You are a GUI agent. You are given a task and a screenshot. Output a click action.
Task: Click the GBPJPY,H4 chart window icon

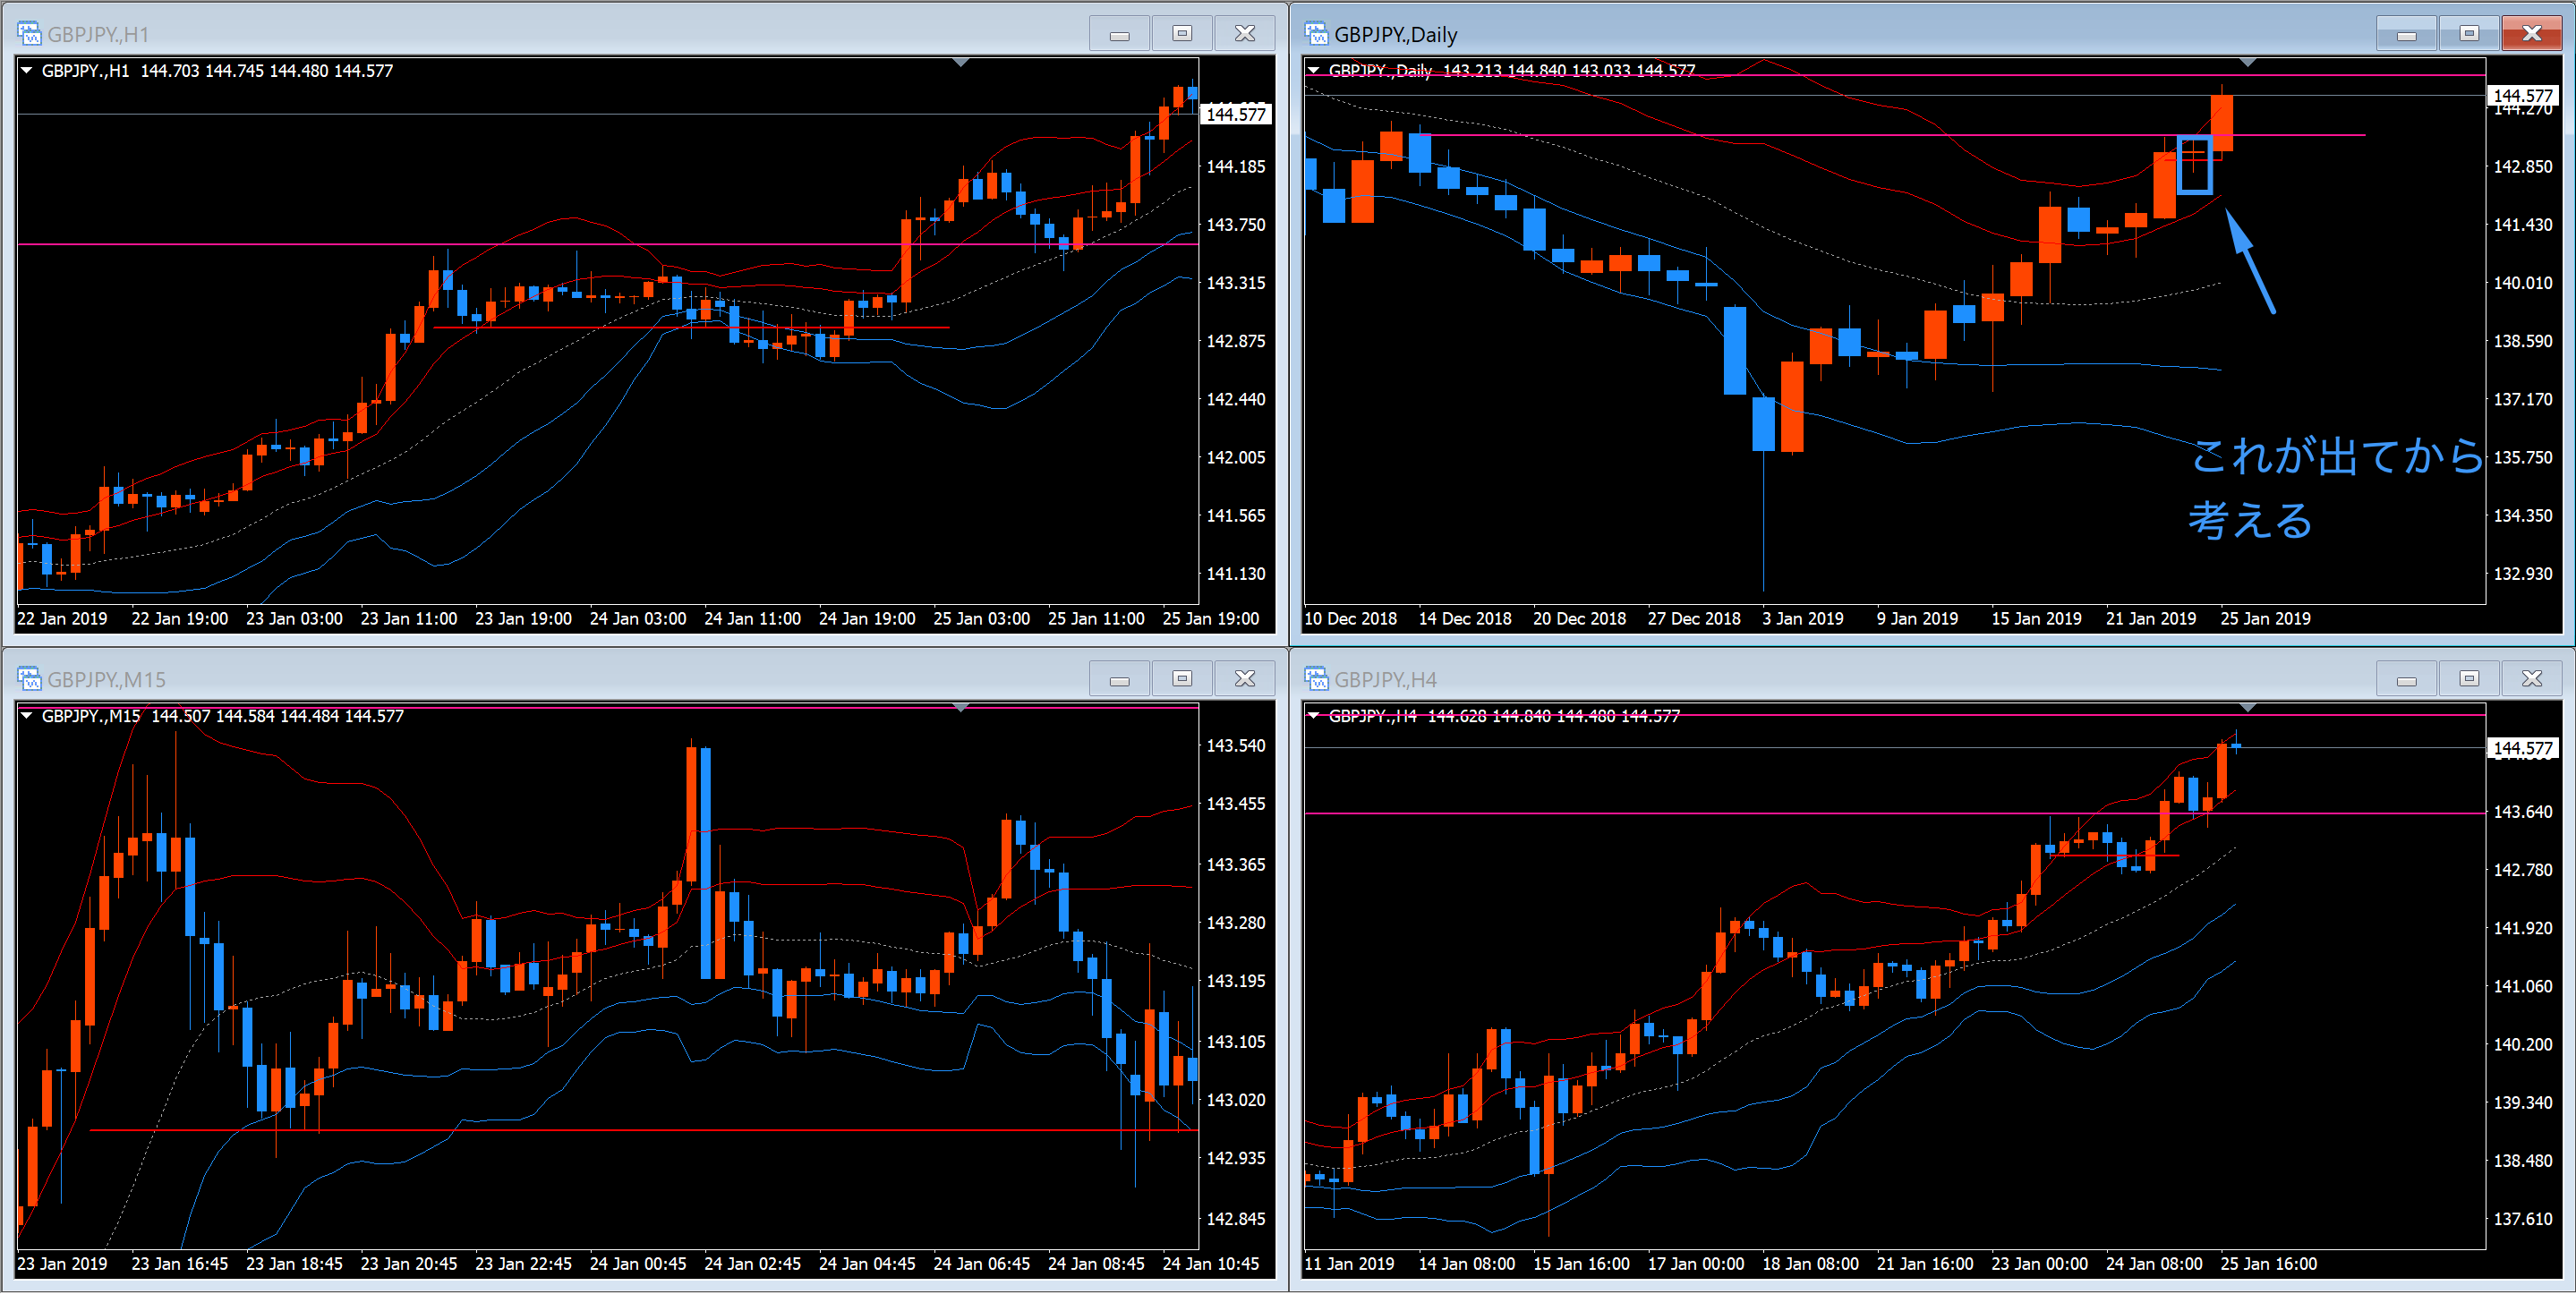(x=1316, y=679)
